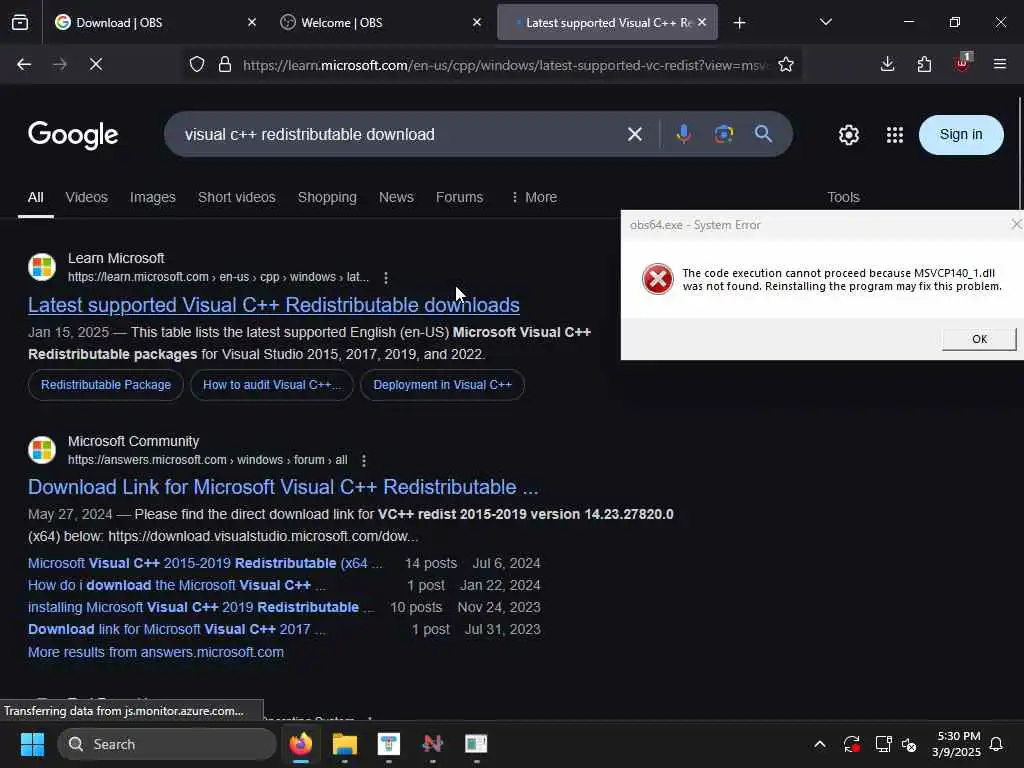Sign in to Google

pos(961,135)
